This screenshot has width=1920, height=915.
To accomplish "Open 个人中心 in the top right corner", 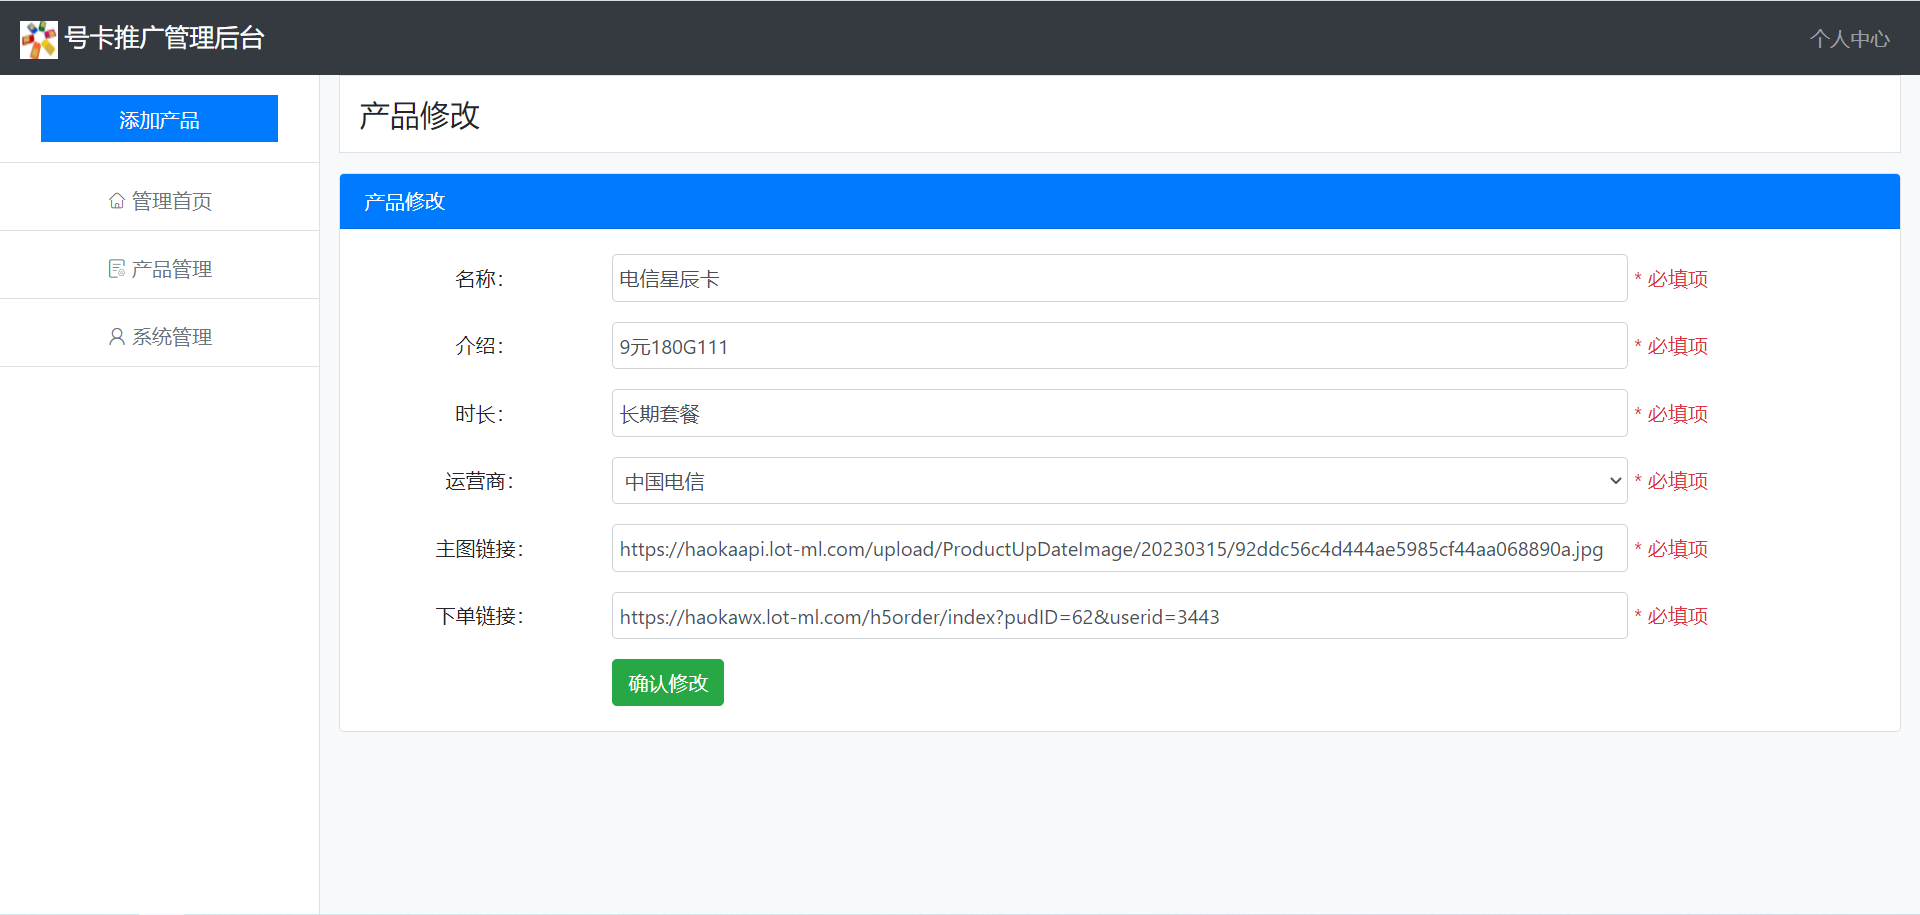I will click(1850, 38).
